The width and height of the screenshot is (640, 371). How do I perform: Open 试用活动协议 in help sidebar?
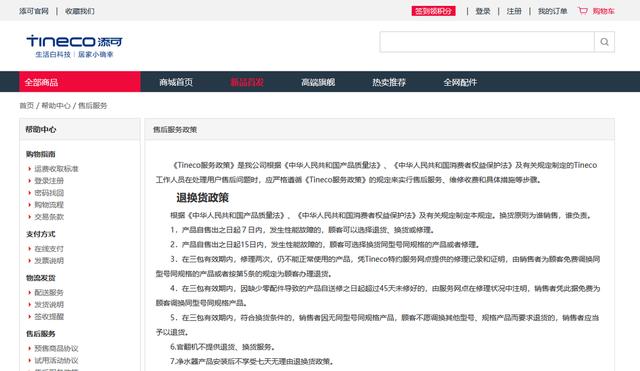[x=56, y=360]
